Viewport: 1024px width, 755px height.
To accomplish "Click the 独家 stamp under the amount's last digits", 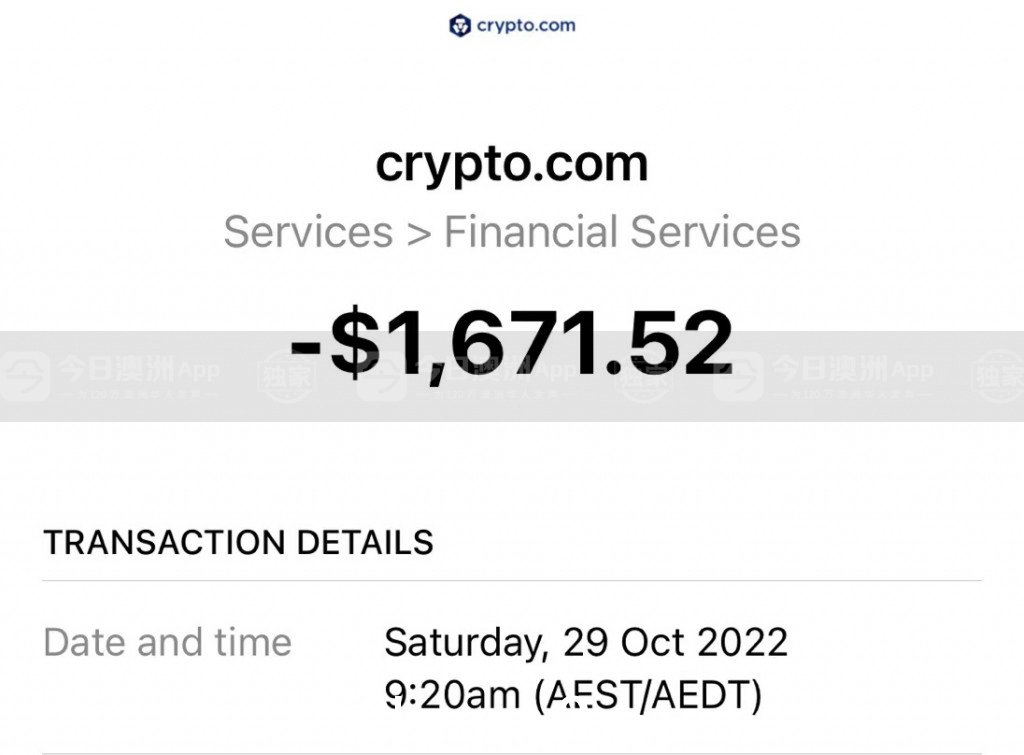I will [x=643, y=377].
